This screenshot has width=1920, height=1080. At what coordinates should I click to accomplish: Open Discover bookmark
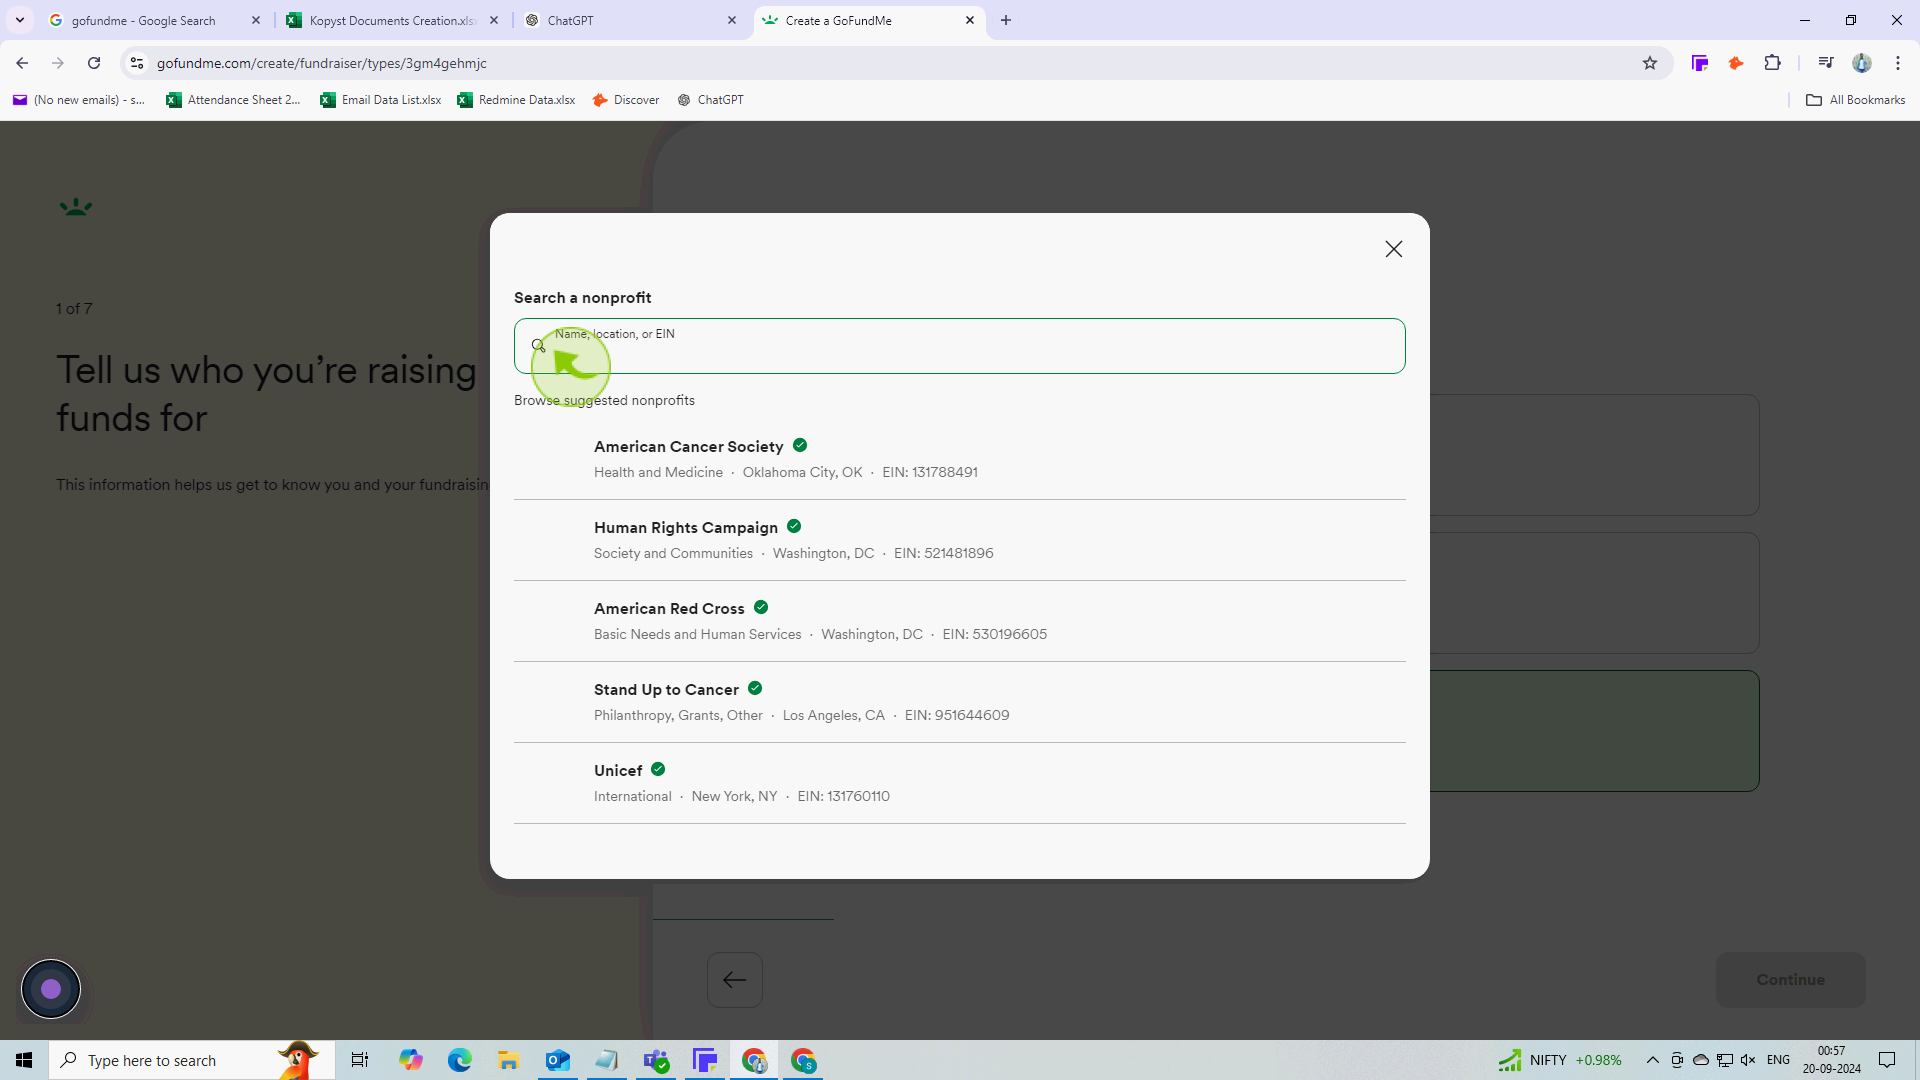click(x=626, y=100)
